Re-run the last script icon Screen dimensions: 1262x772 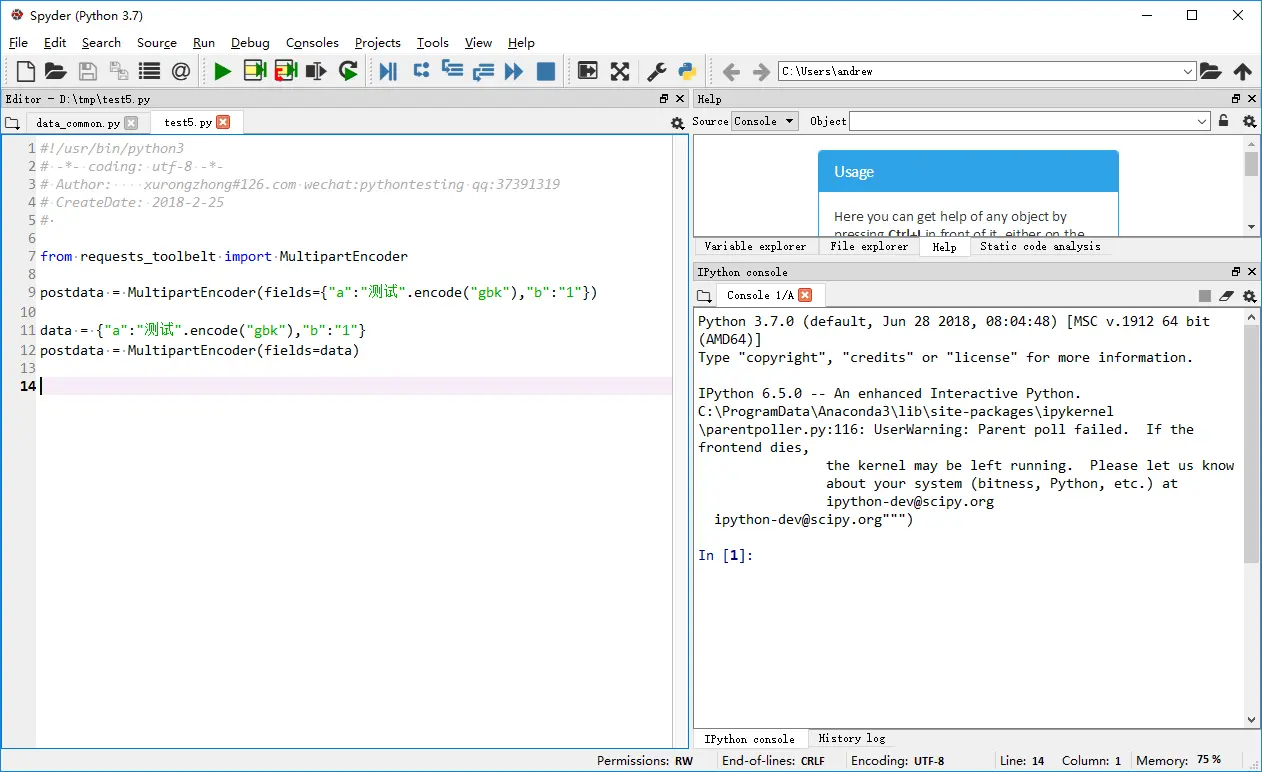(348, 71)
